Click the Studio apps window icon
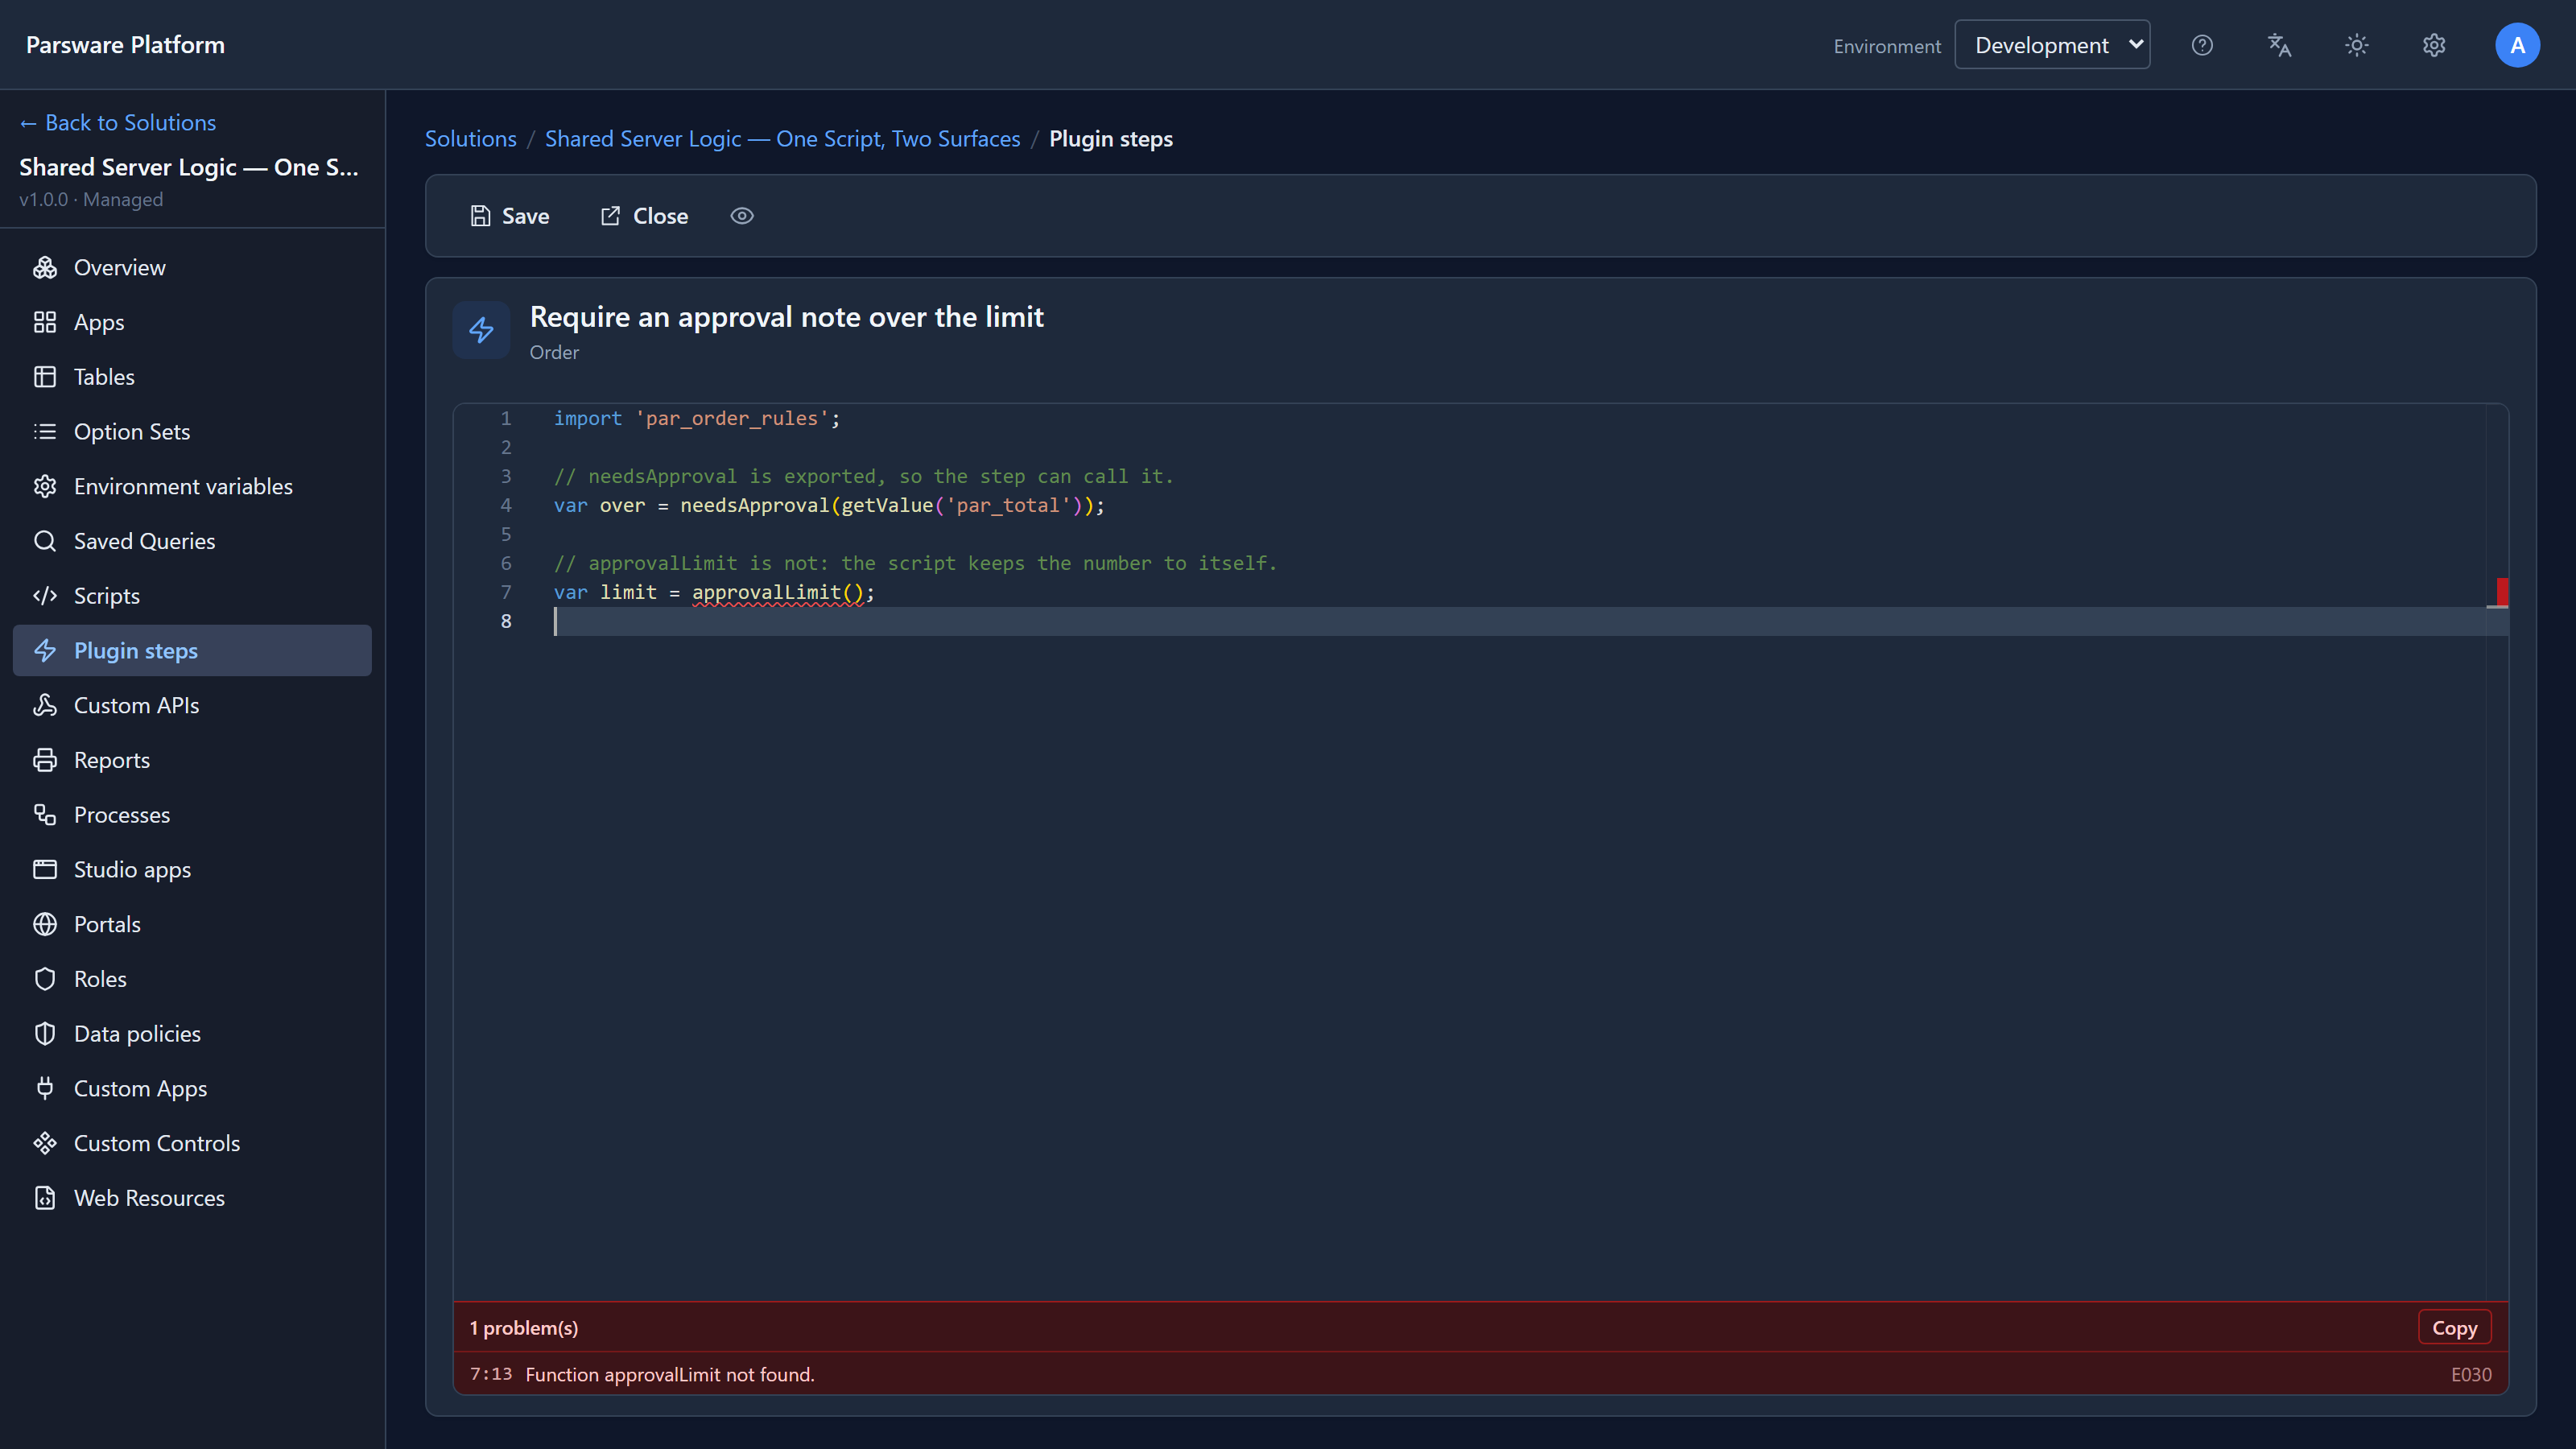 point(45,869)
